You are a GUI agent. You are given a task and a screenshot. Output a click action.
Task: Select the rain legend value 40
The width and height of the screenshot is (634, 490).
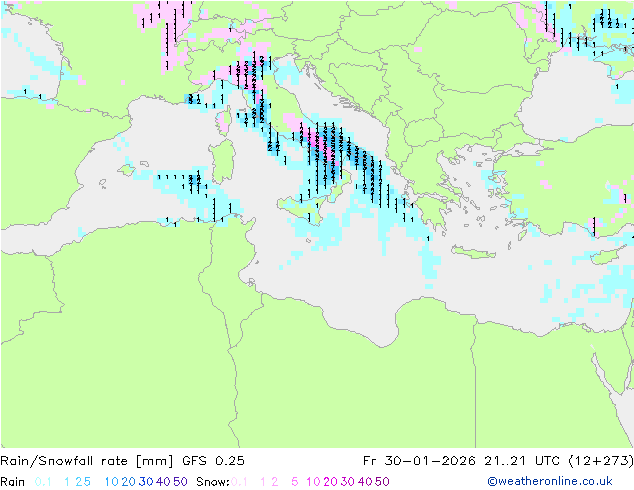[163, 482]
